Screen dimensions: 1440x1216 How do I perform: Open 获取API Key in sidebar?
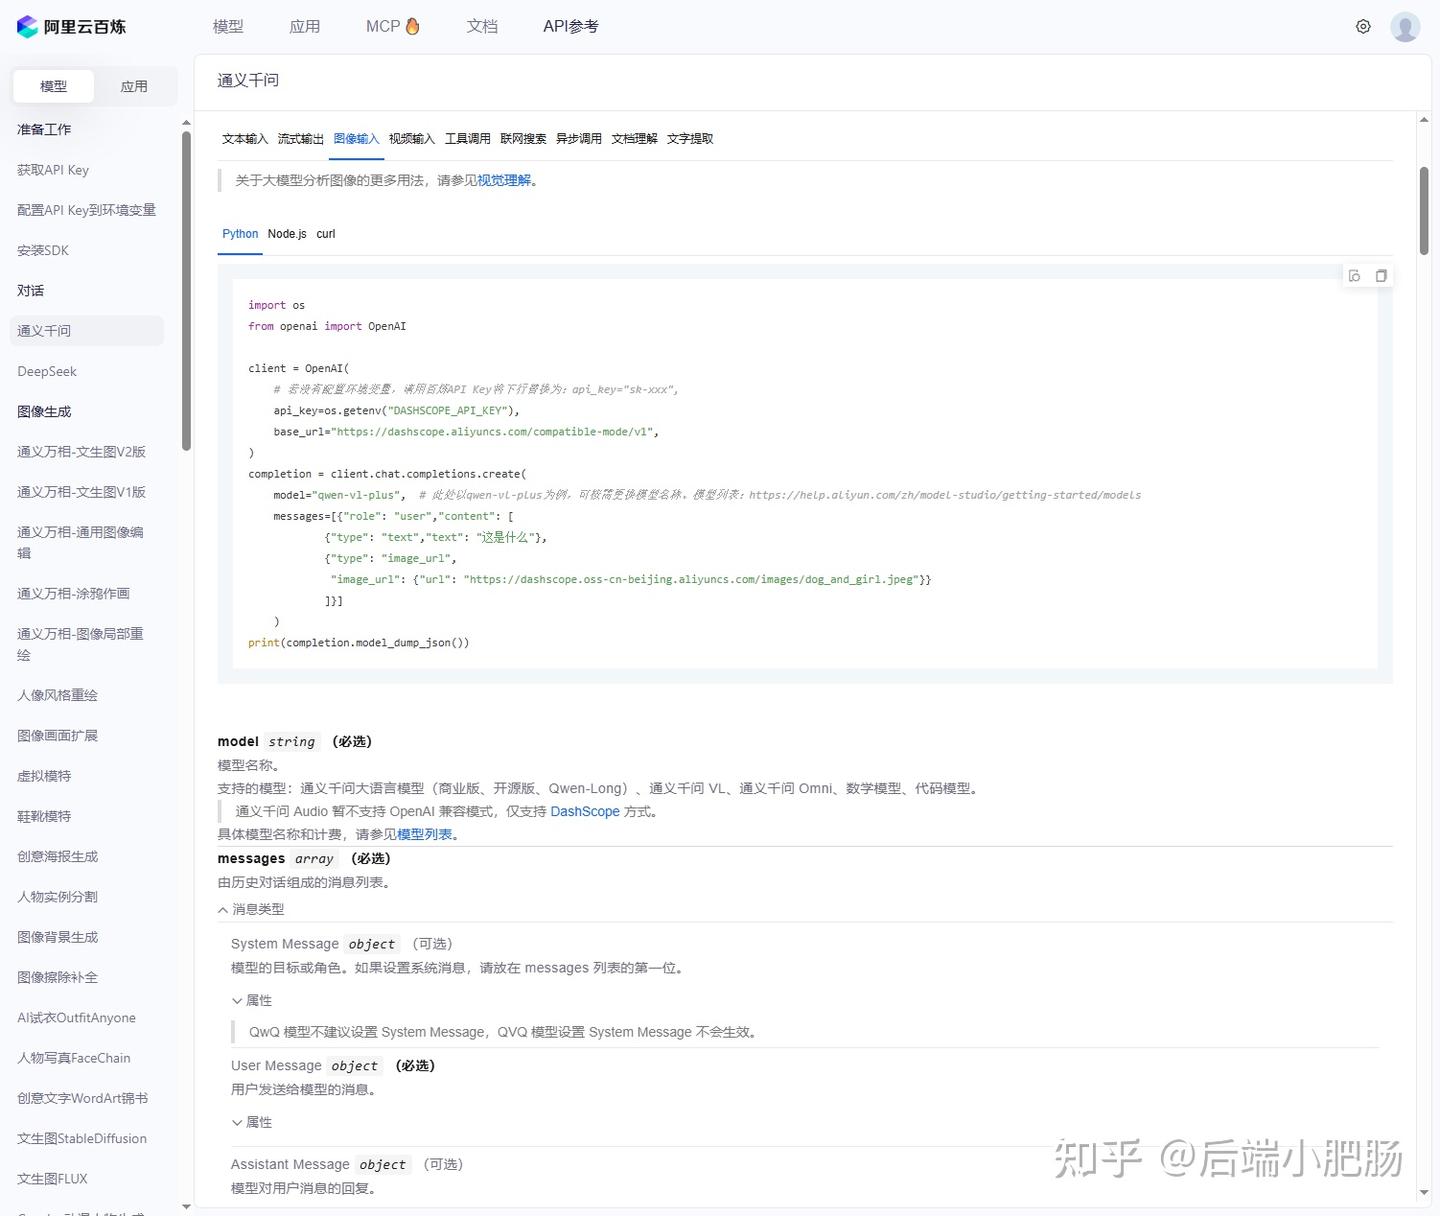[x=53, y=170]
